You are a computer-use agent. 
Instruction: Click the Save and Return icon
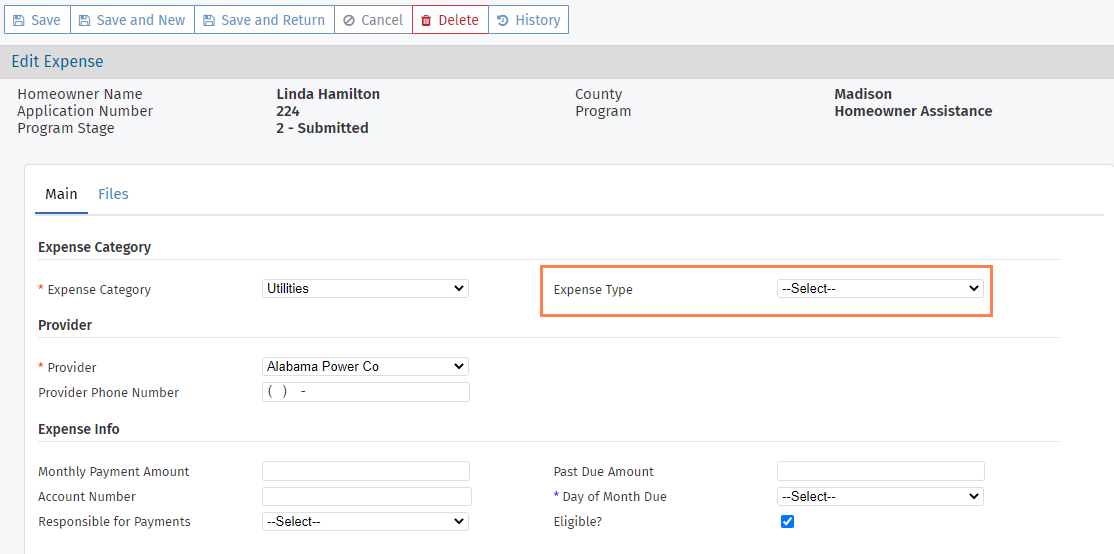coord(209,20)
